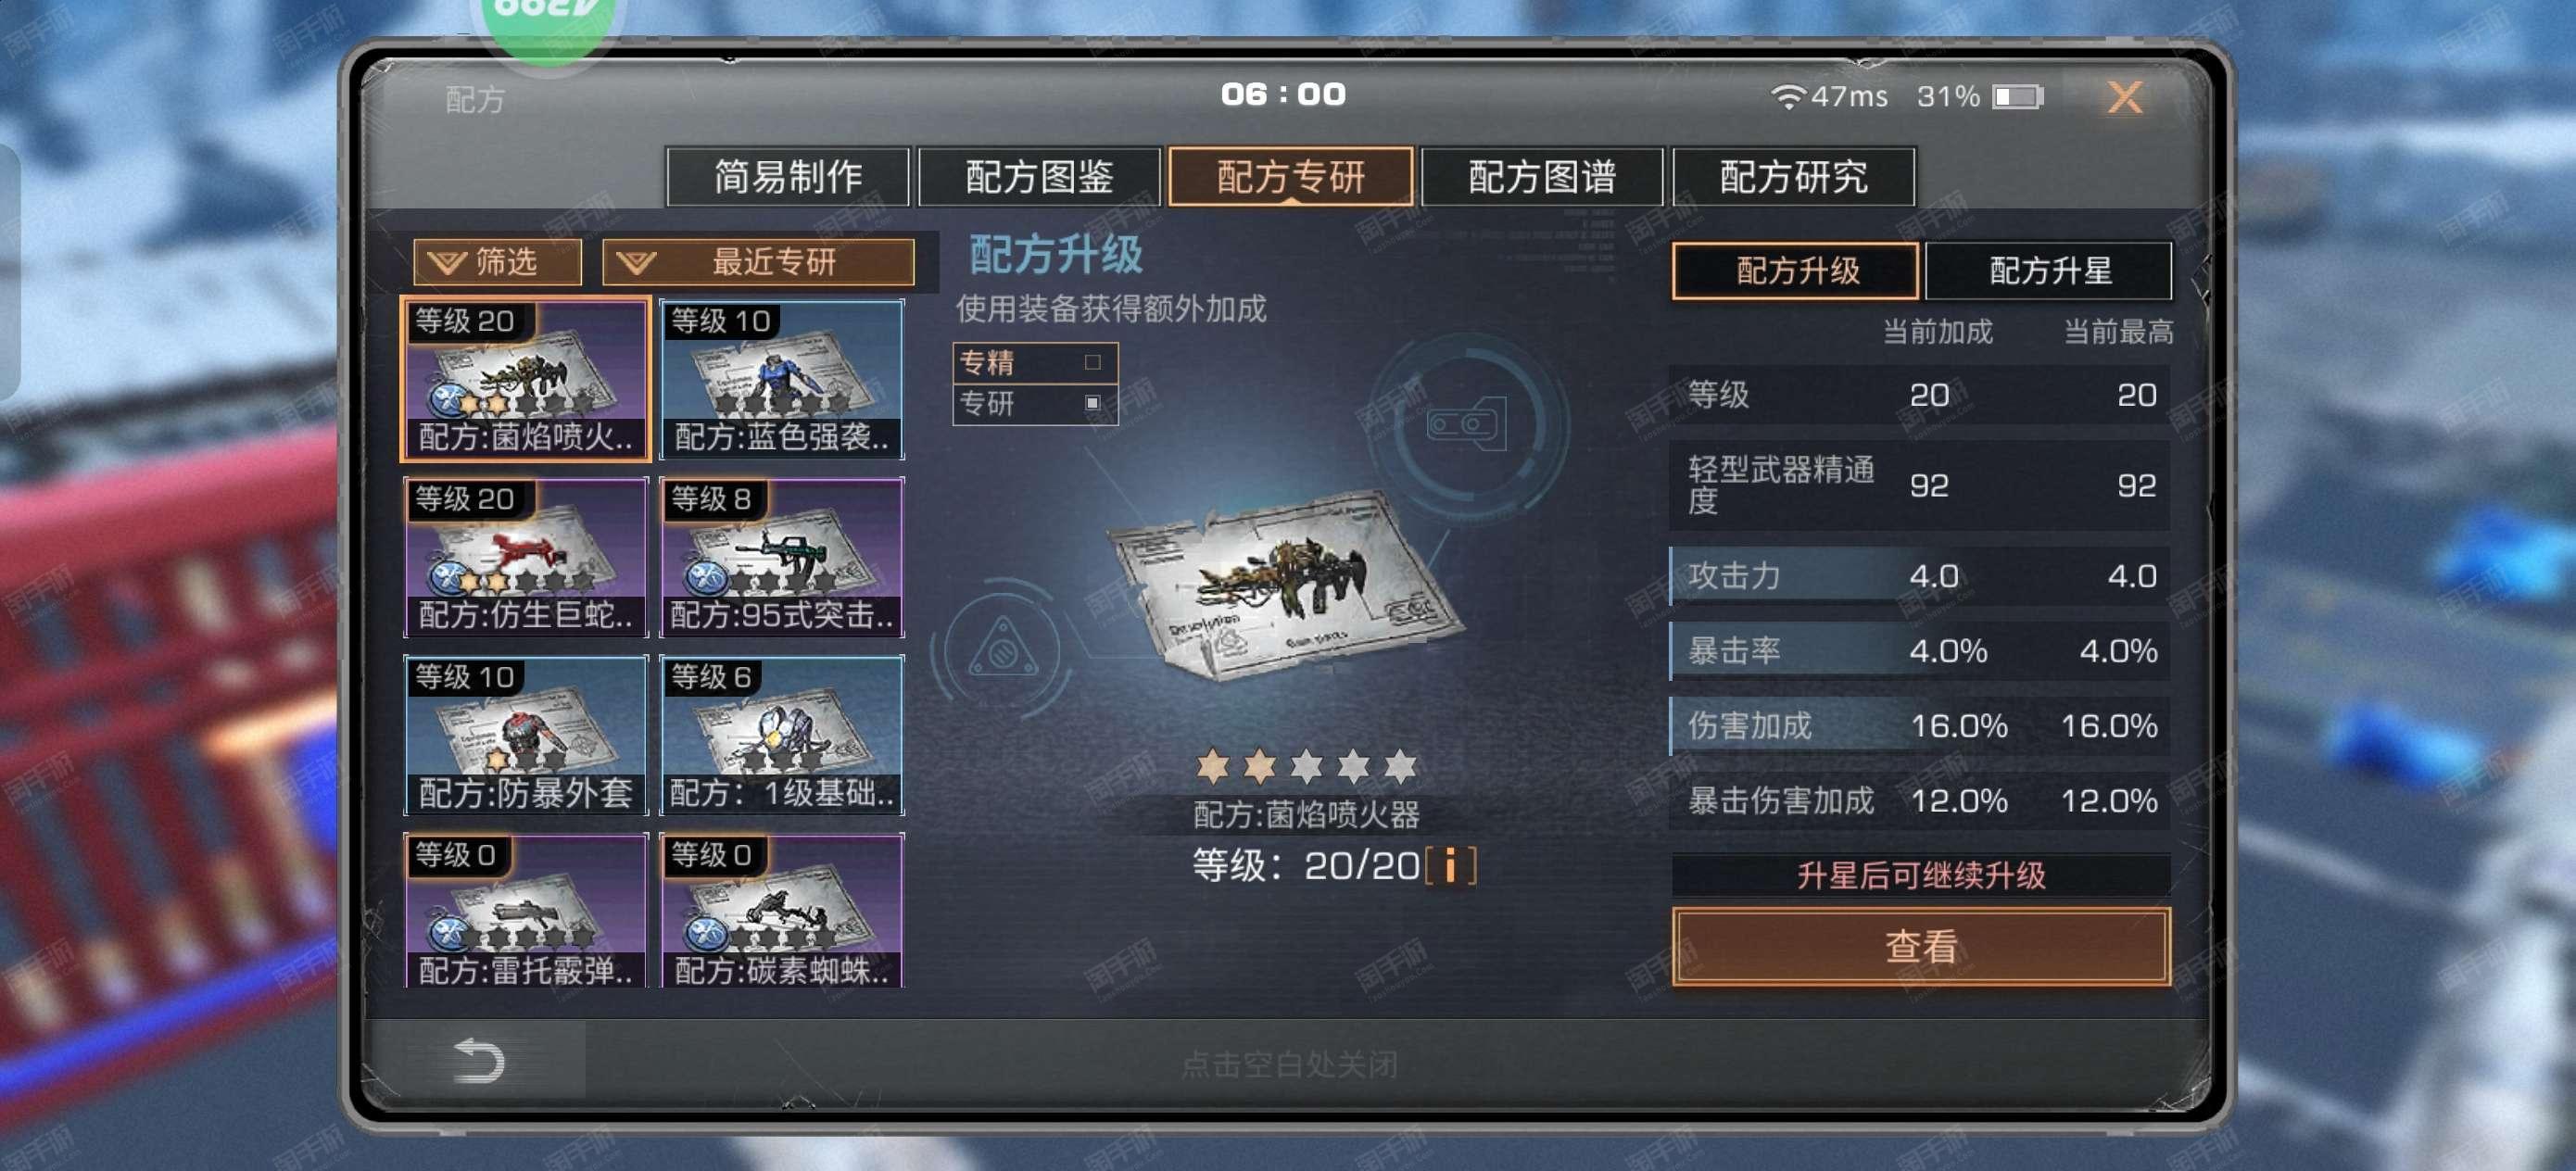This screenshot has width=2576, height=1171.
Task: Open the 配方研究 tab
Action: [x=1793, y=177]
